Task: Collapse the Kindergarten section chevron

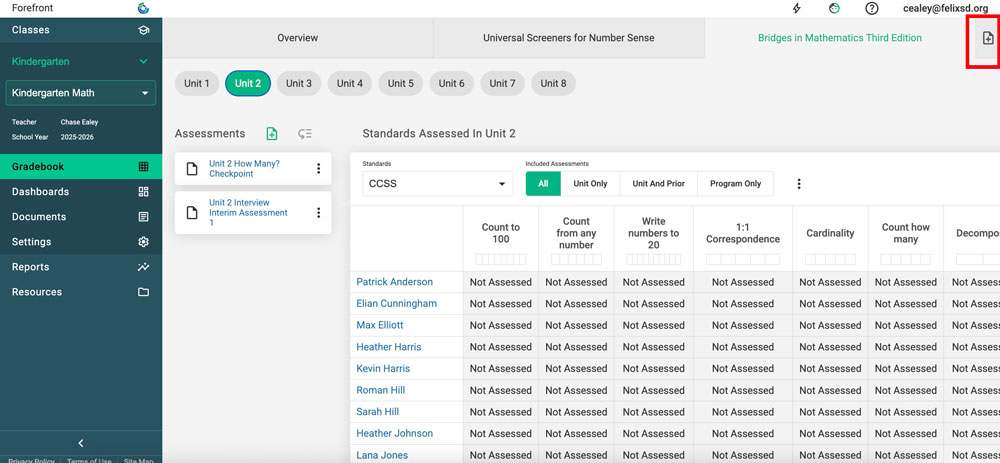Action: pos(143,62)
